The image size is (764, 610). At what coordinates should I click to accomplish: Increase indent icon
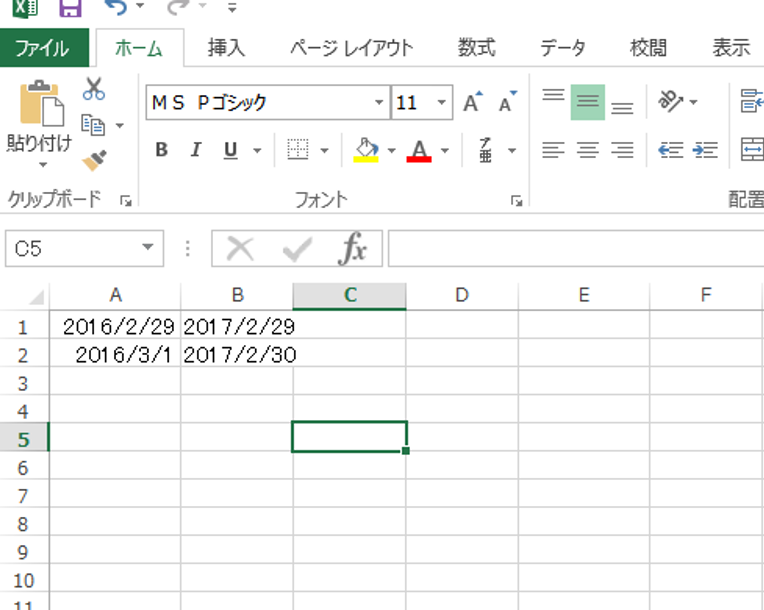705,150
